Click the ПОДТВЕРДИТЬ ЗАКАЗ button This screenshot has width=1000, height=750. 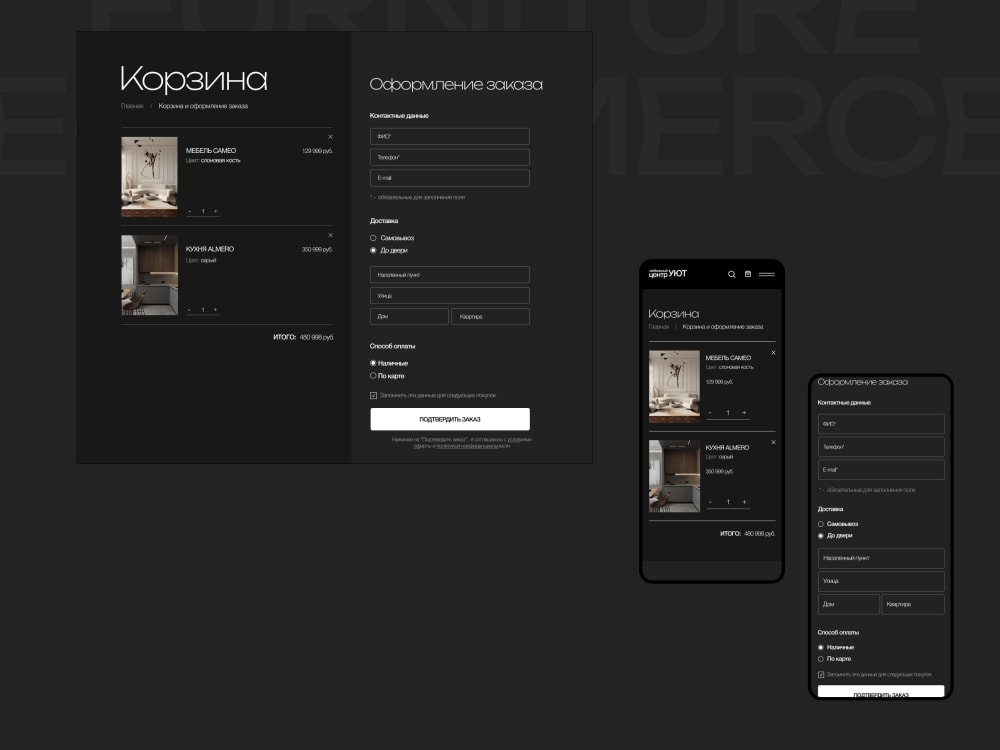pos(449,419)
